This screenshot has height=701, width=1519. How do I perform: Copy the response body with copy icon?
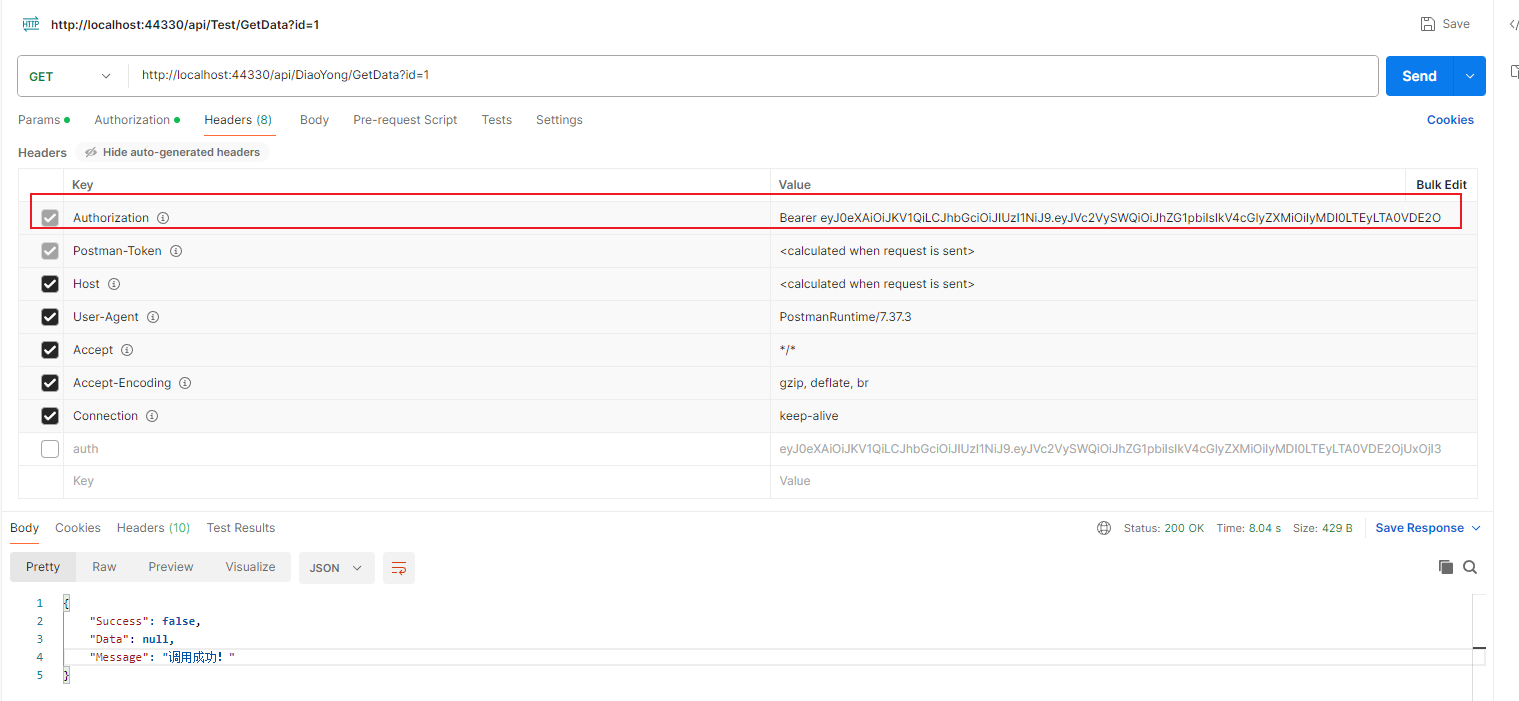(x=1445, y=566)
